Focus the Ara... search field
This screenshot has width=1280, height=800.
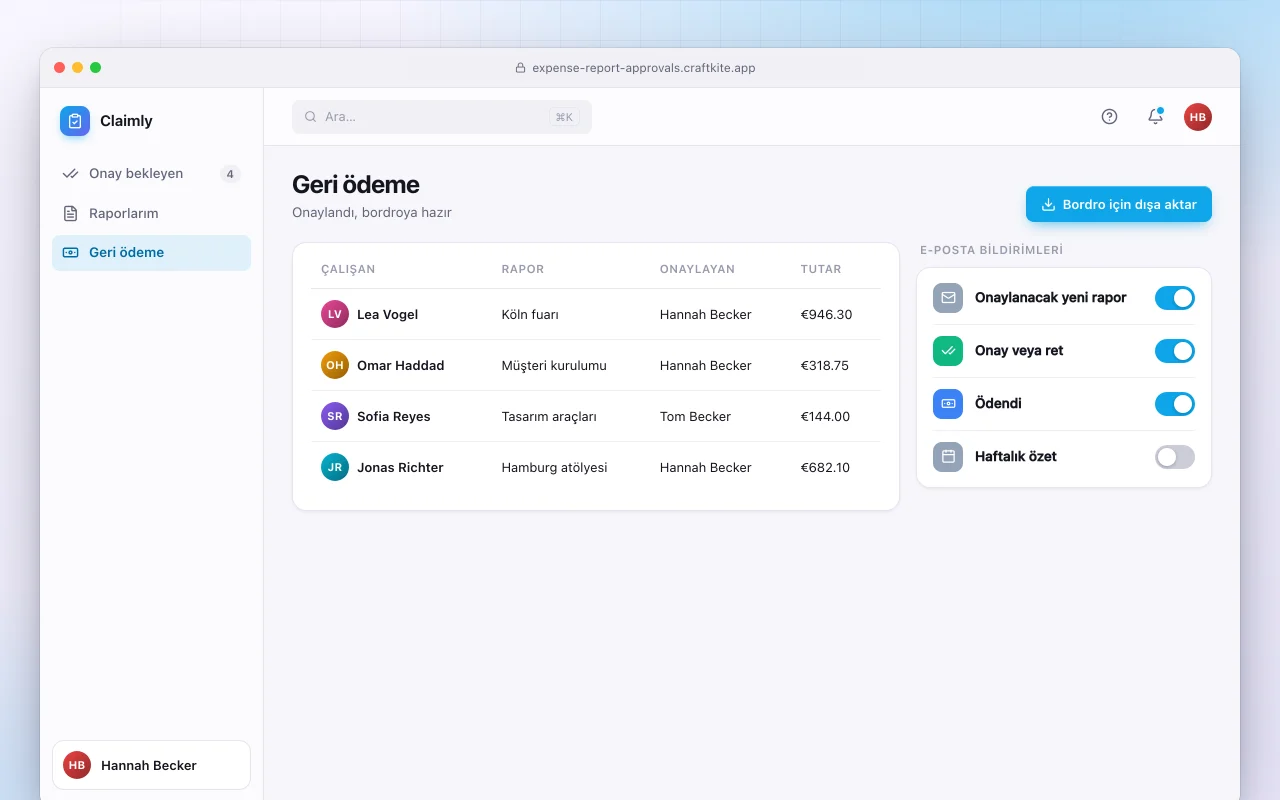(x=442, y=117)
